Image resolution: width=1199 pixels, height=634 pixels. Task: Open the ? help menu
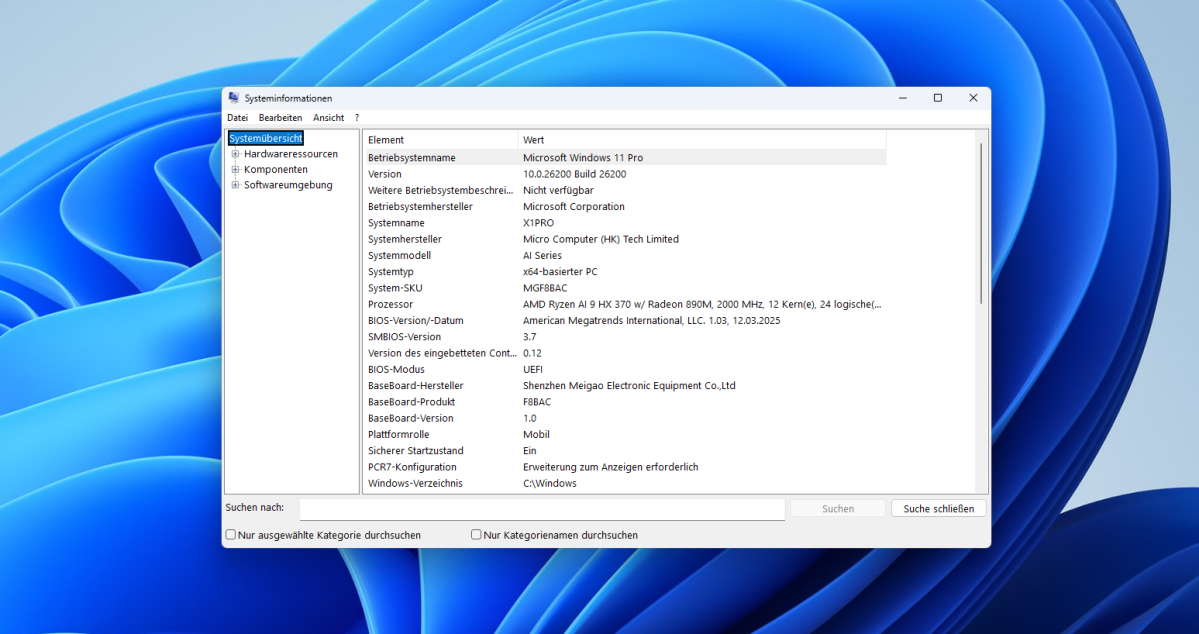(x=357, y=118)
